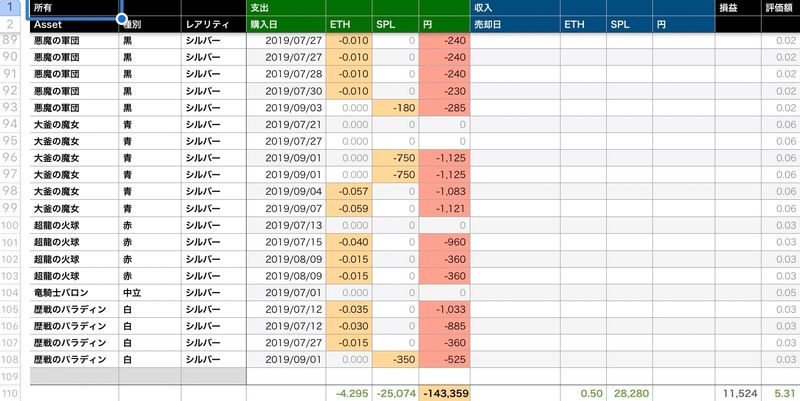
Task: Select the -143,359 yen total cell
Action: (x=445, y=393)
